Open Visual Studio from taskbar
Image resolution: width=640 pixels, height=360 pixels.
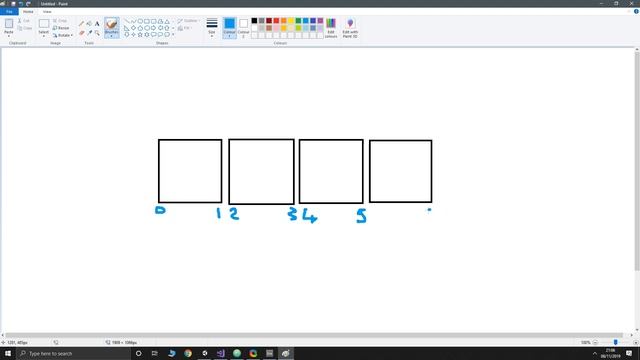coord(220,353)
